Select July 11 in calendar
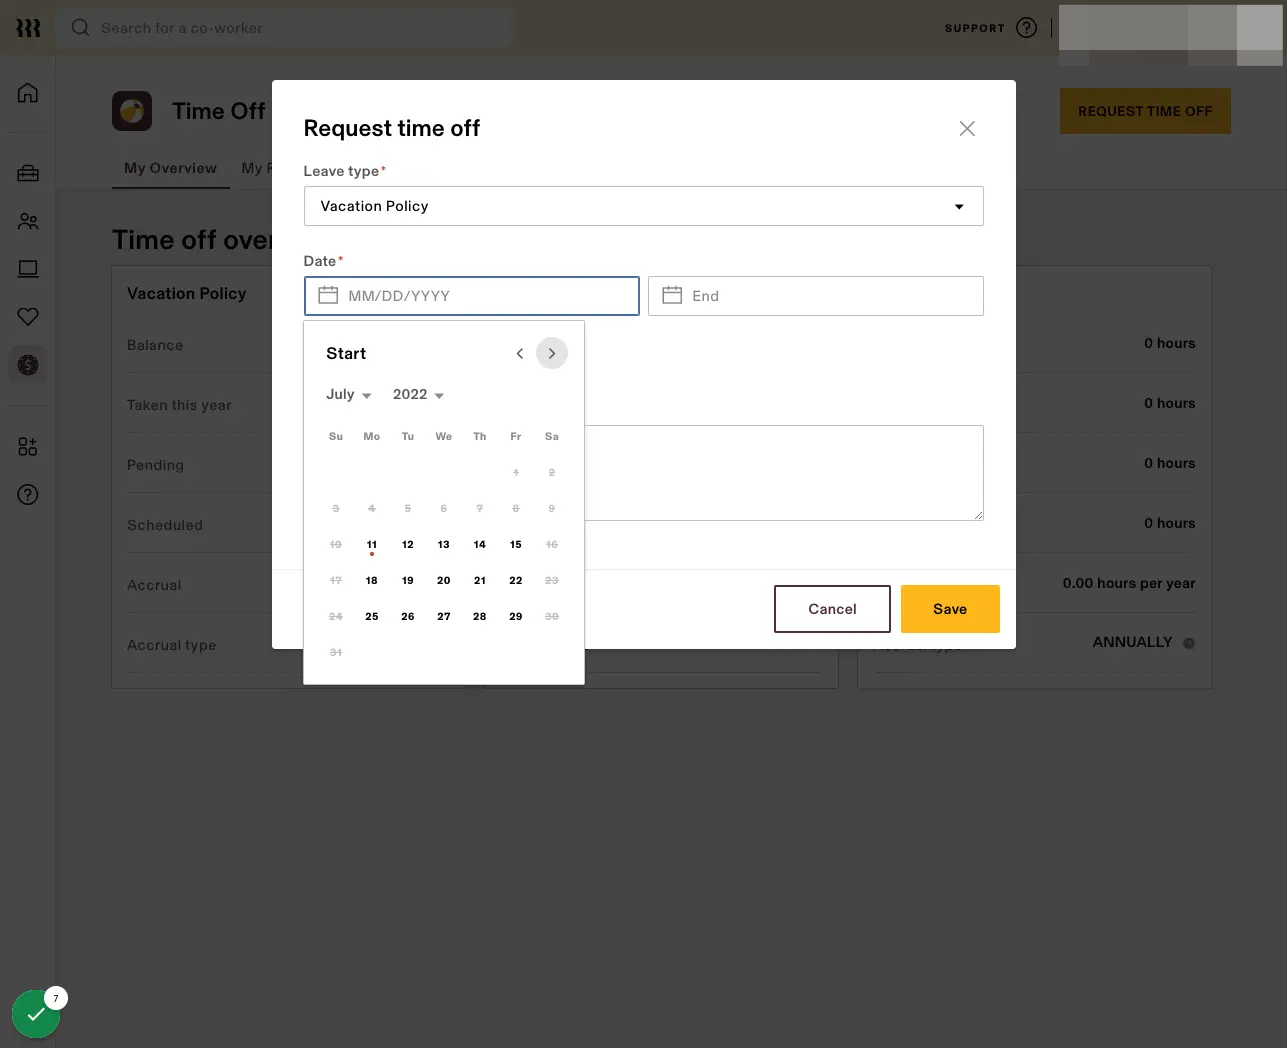This screenshot has height=1048, width=1287. [372, 545]
